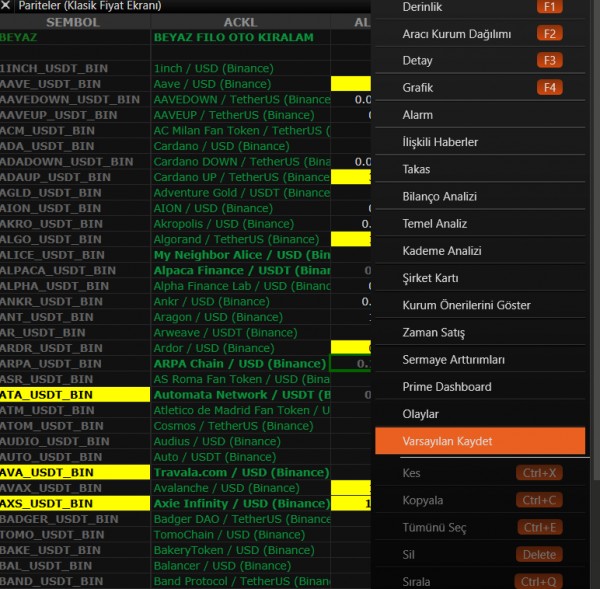Choose Sil from the menu
The height and width of the screenshot is (589, 600).
(x=480, y=555)
